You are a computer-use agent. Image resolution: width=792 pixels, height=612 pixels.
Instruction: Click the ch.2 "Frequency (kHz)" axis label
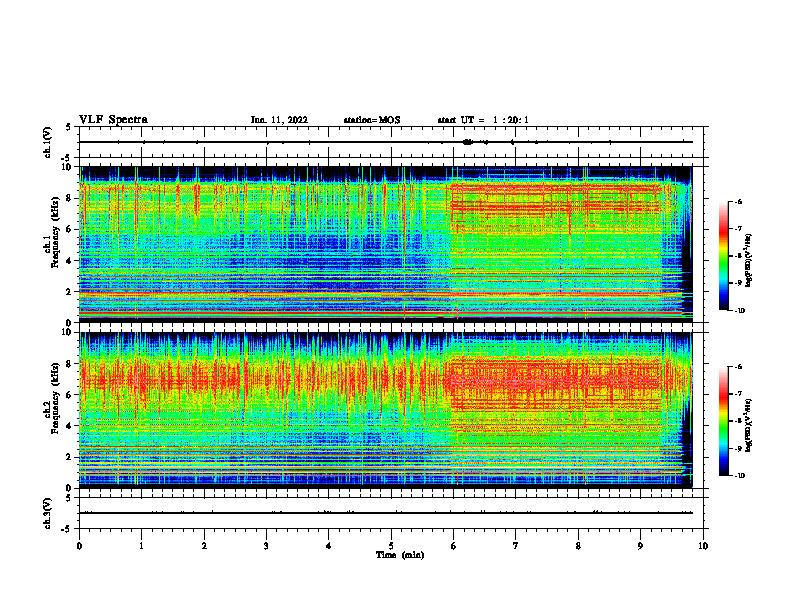pyautogui.click(x=56, y=396)
